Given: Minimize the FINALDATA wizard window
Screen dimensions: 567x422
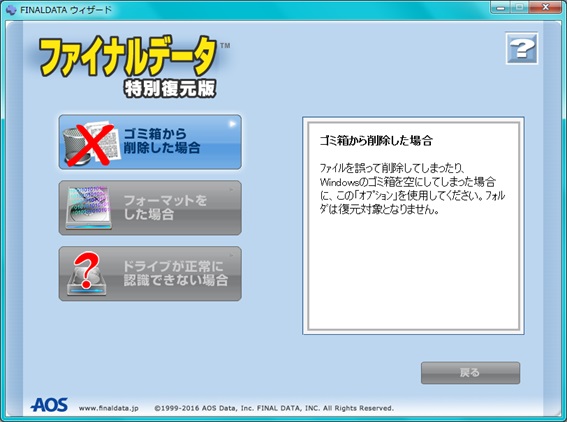Looking at the screenshot, I should coord(501,7).
